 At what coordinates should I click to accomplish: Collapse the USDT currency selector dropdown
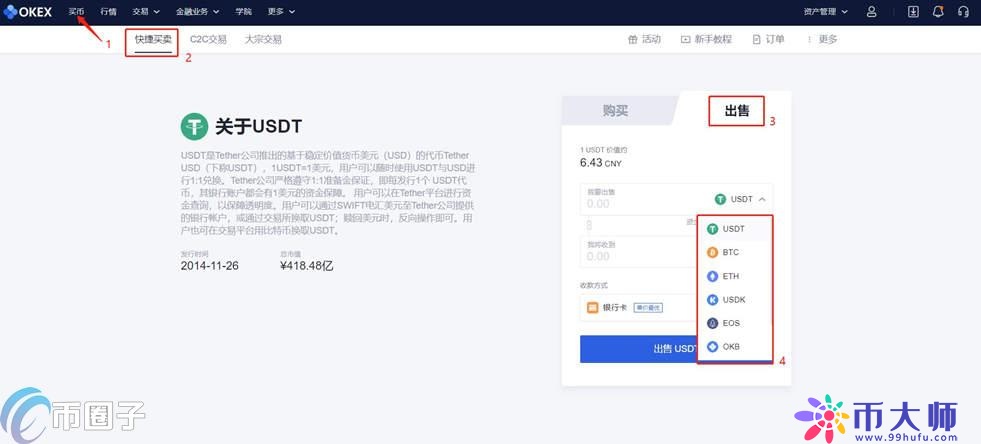click(x=740, y=199)
